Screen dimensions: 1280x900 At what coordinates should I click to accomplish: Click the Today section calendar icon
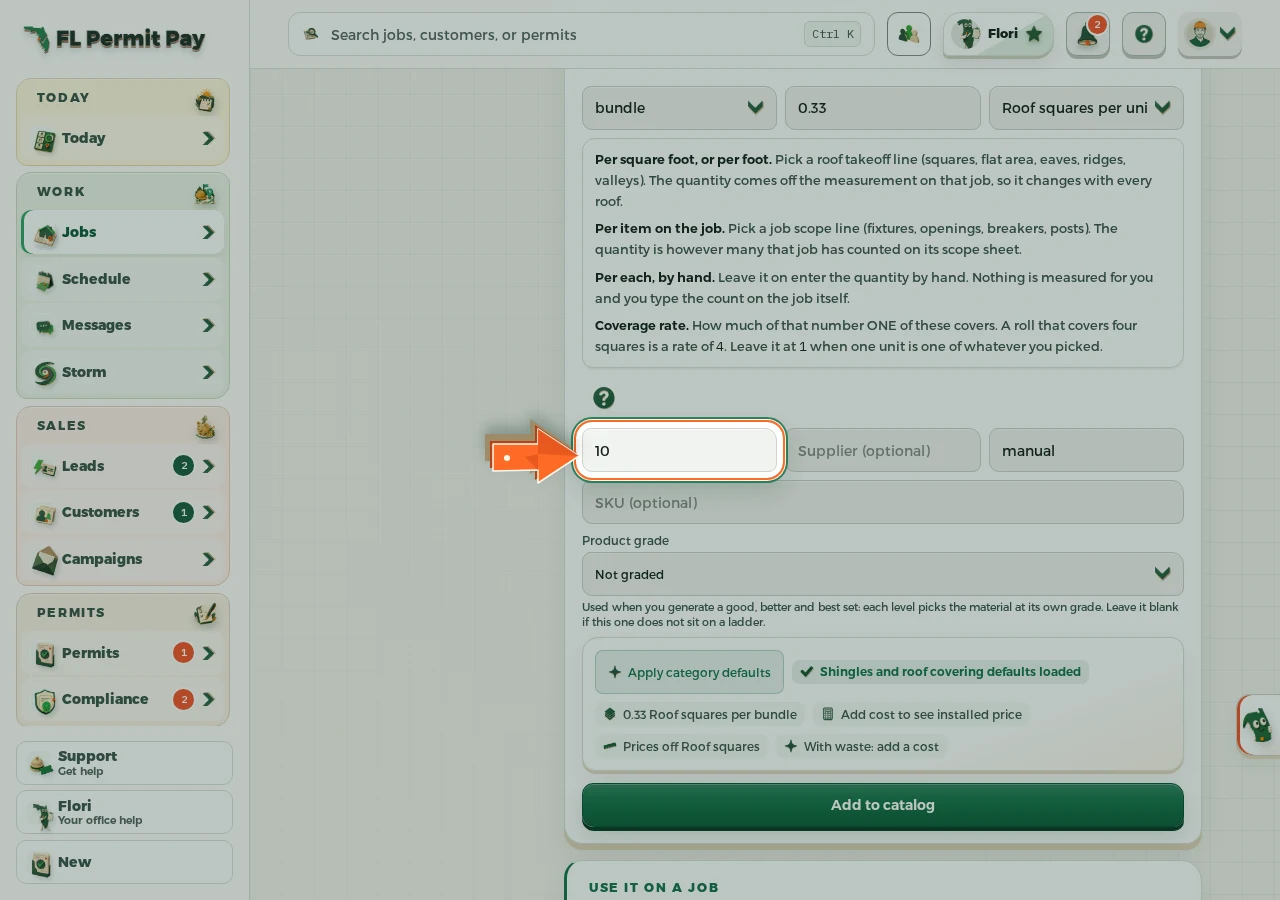205,99
